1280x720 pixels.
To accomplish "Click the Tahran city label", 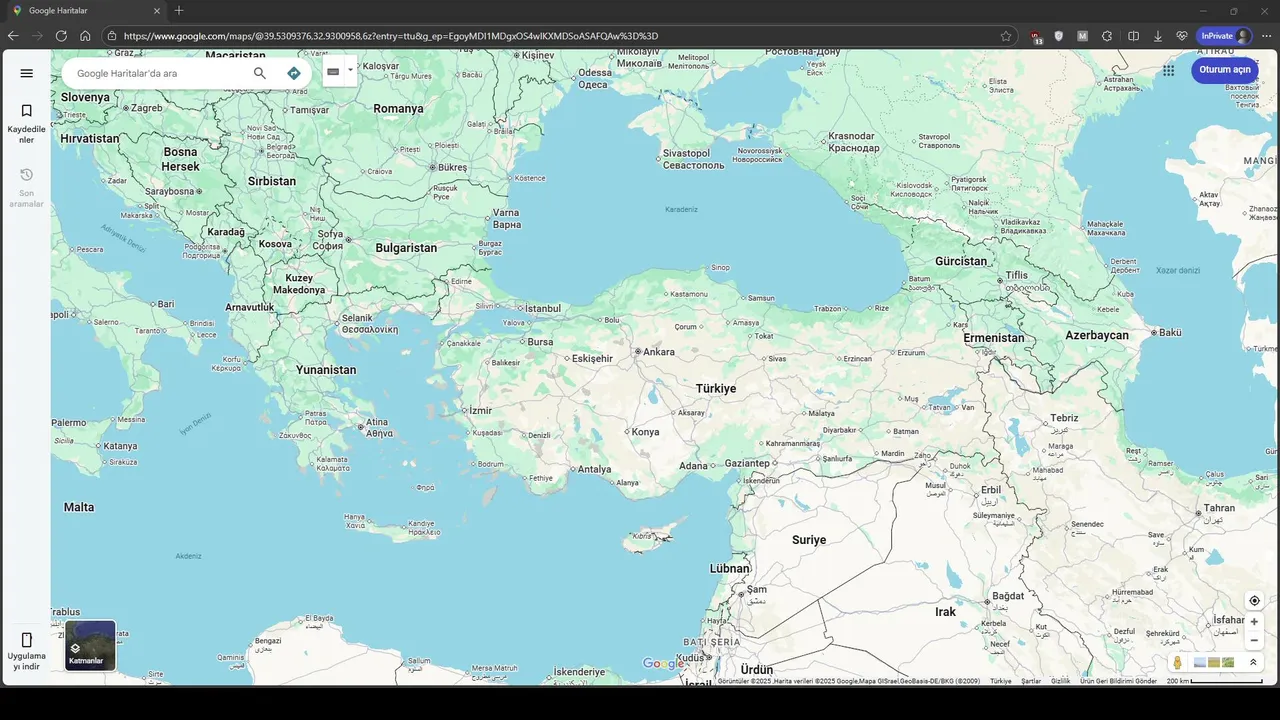I will pyautogui.click(x=1219, y=507).
